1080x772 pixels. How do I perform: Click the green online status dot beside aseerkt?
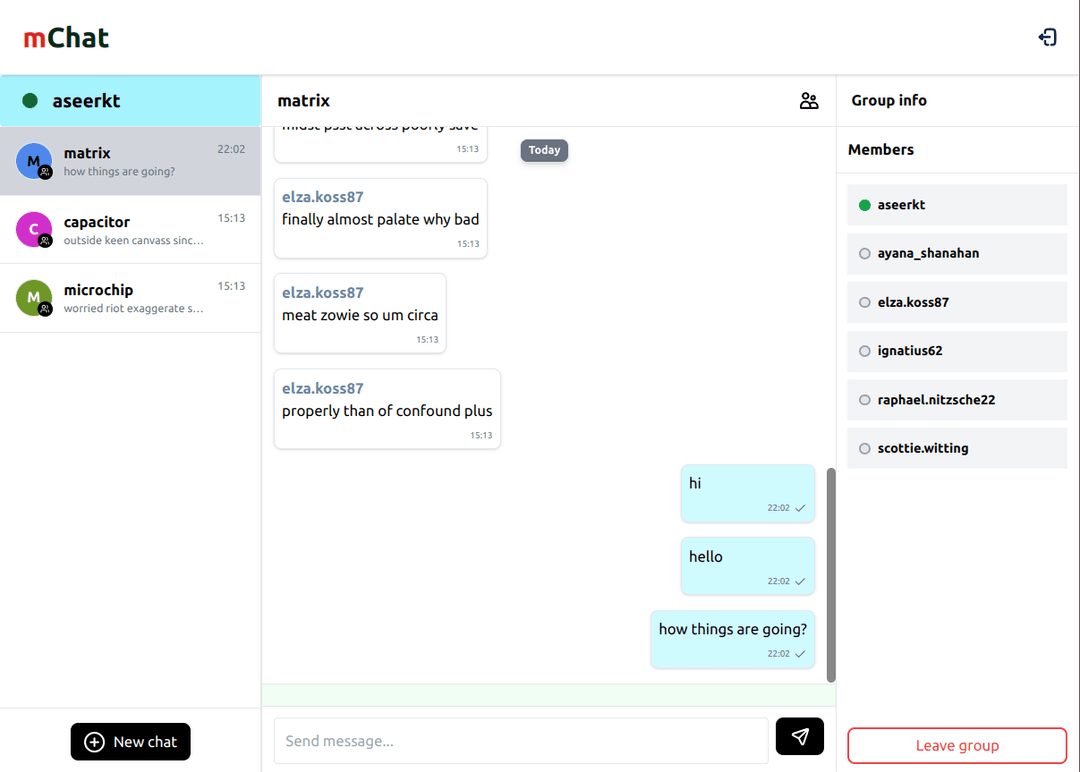pyautogui.click(x=30, y=101)
